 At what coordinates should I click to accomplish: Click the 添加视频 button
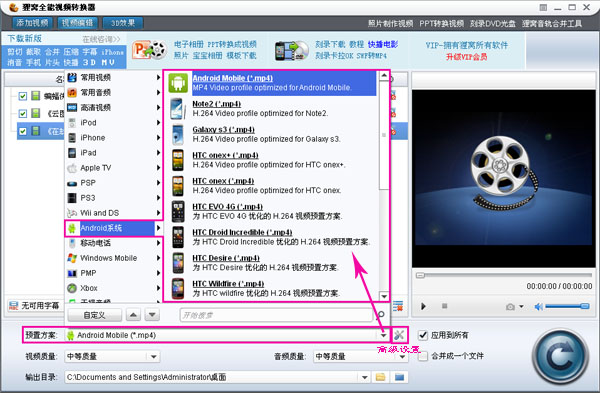pos(33,23)
